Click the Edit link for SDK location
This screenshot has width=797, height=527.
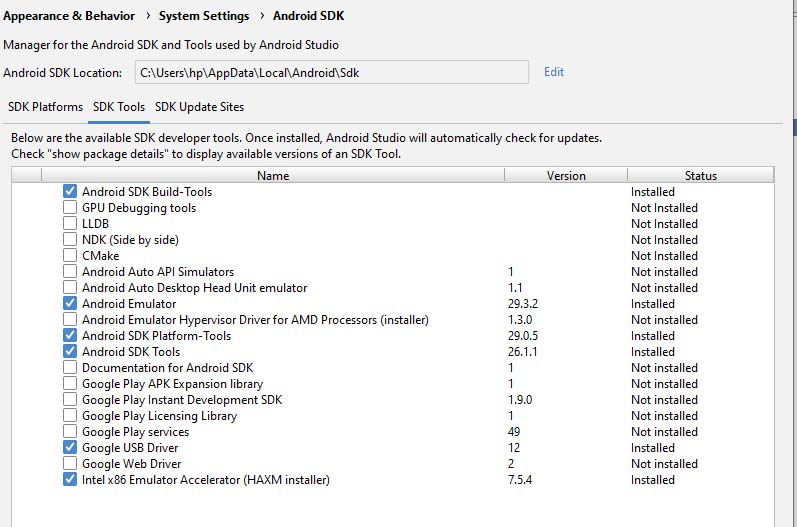coord(554,72)
